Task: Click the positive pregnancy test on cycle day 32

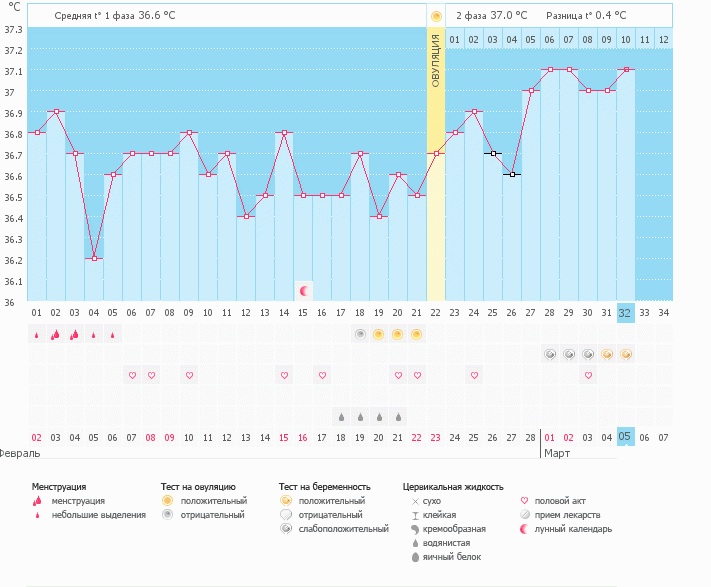Action: click(626, 354)
